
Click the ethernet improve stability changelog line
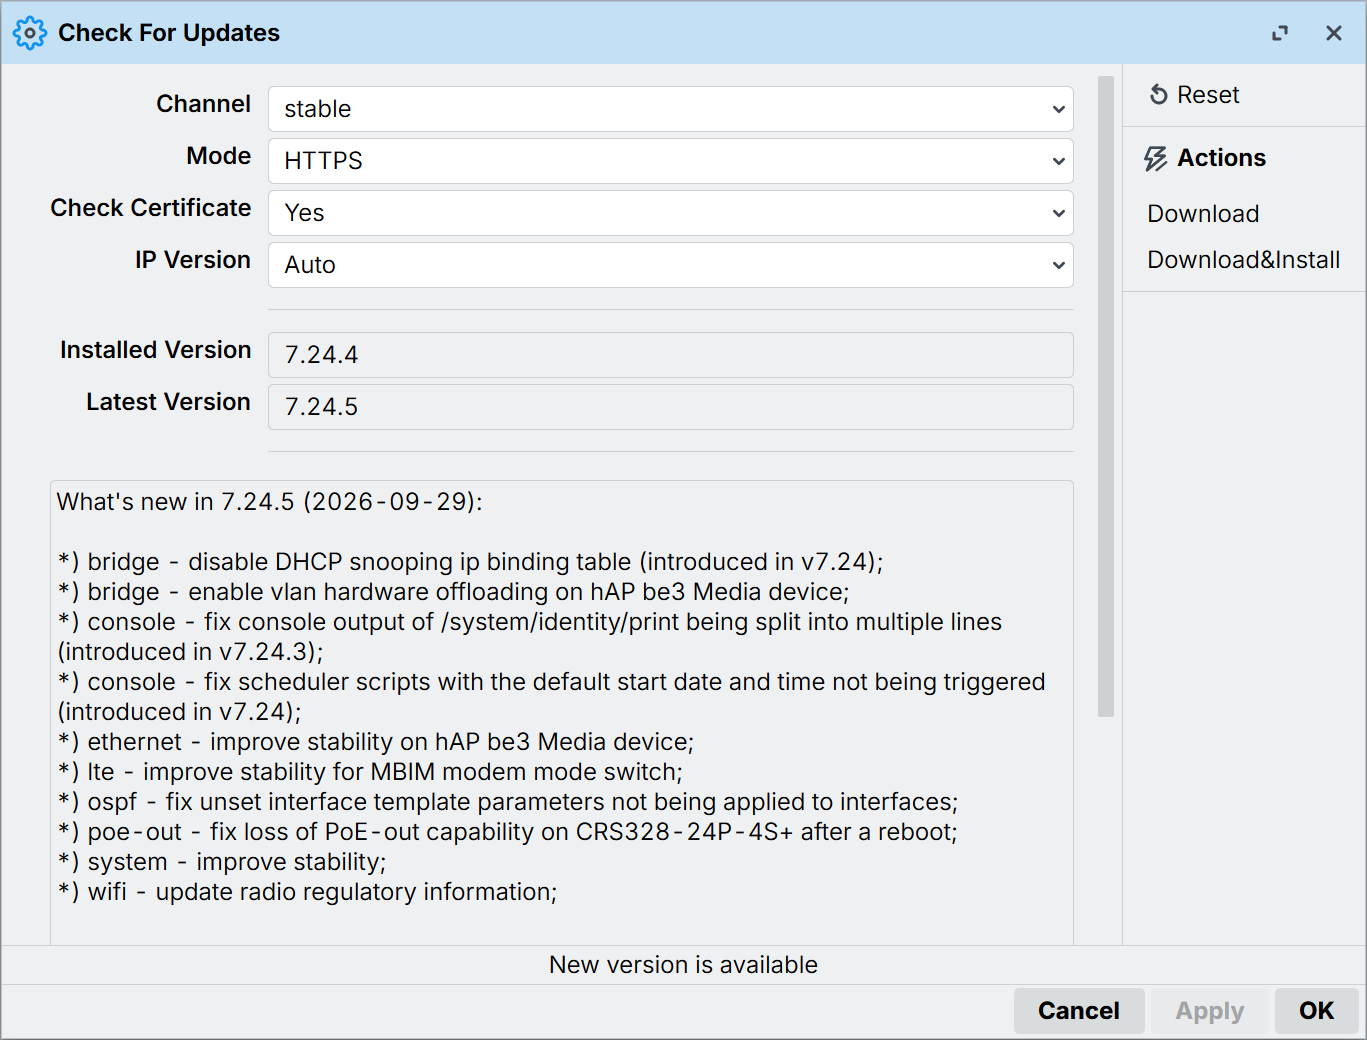[375, 742]
